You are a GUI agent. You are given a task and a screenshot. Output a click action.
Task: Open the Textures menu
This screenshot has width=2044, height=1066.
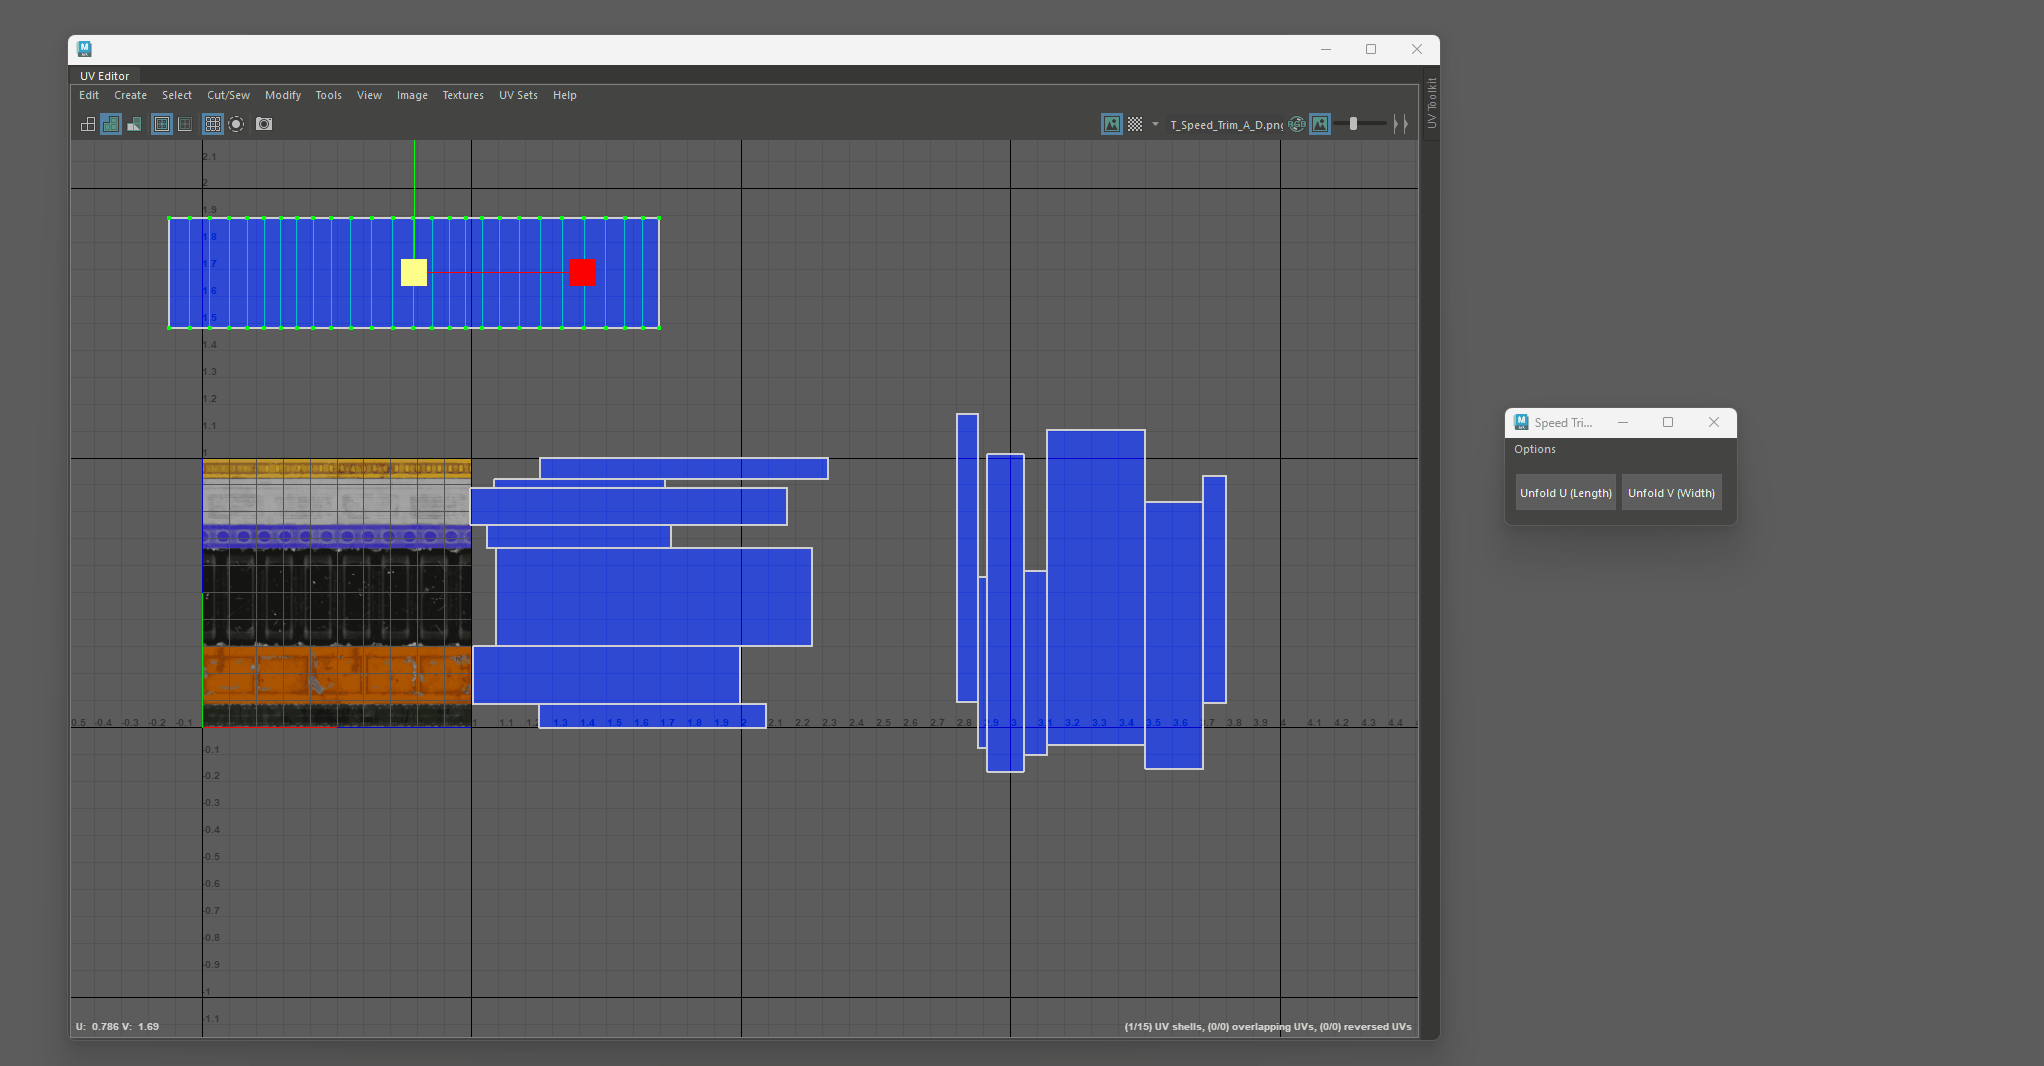463,95
